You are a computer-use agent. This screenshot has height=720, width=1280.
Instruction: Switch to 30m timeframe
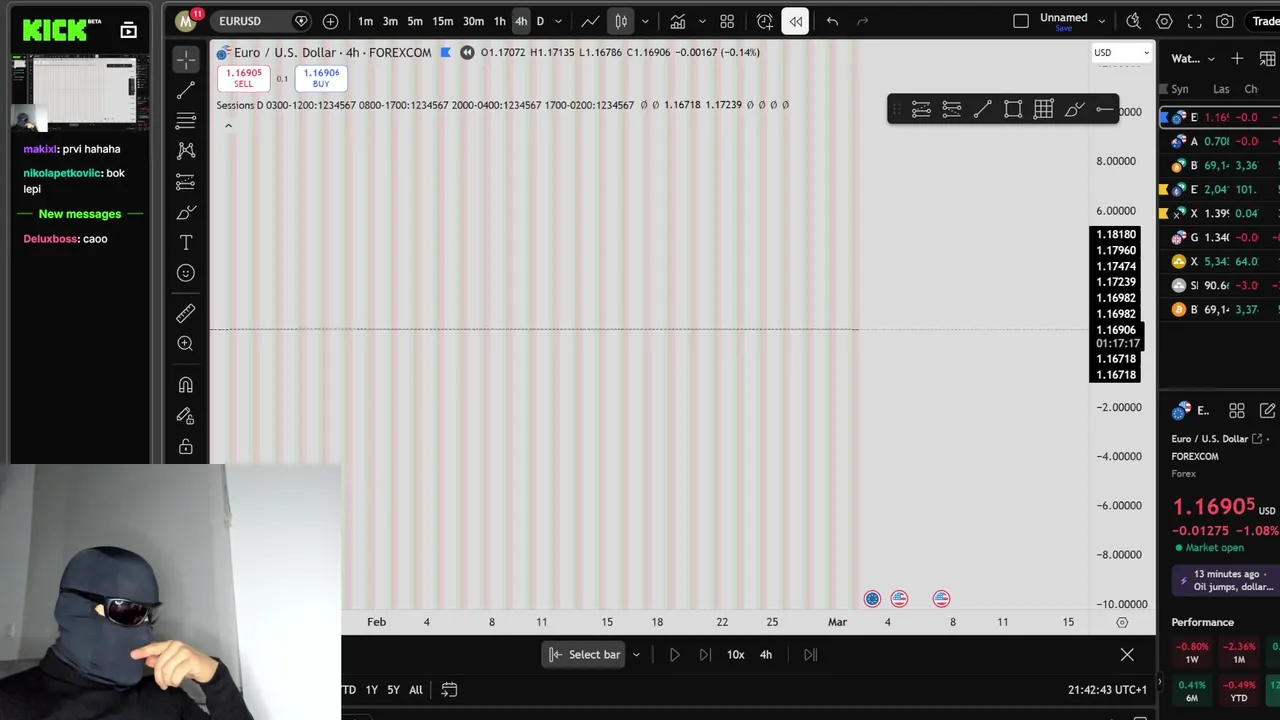point(473,21)
